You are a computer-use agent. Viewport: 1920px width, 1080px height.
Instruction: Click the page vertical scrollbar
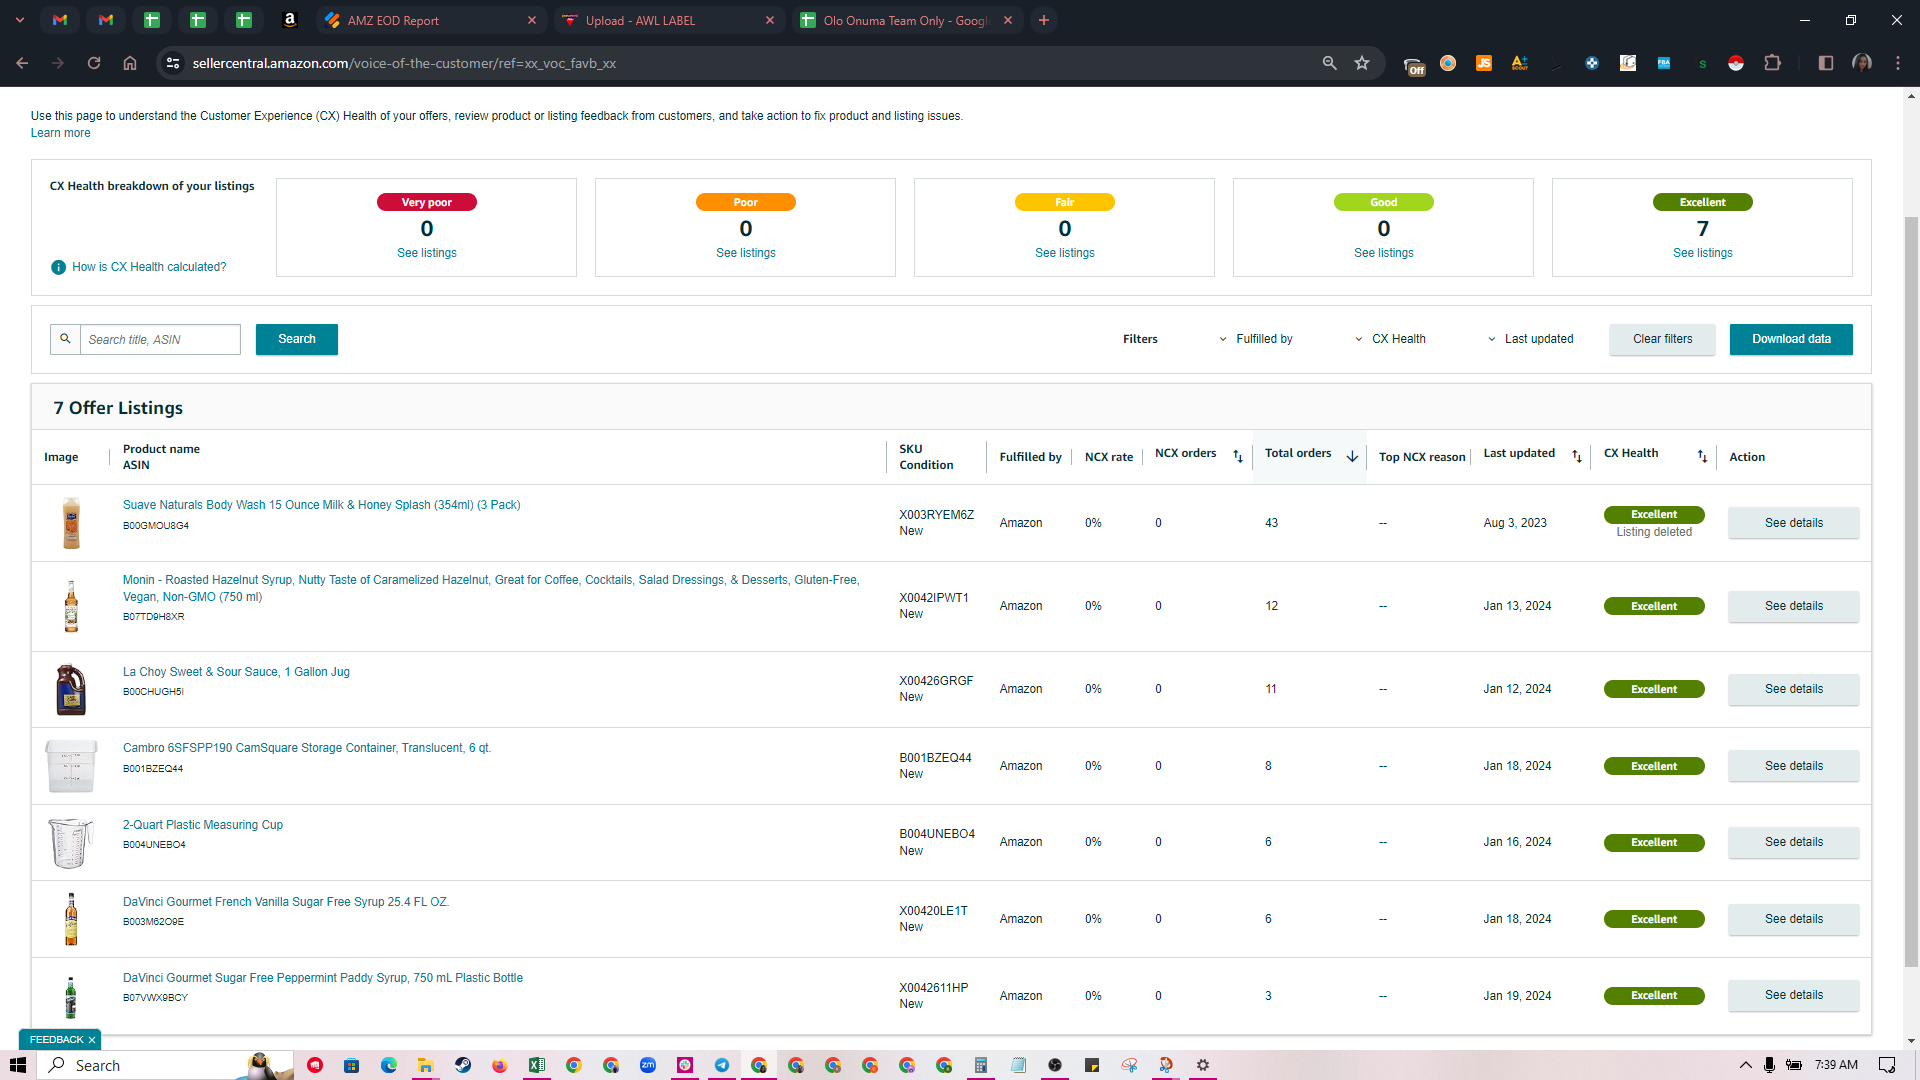point(1911,590)
